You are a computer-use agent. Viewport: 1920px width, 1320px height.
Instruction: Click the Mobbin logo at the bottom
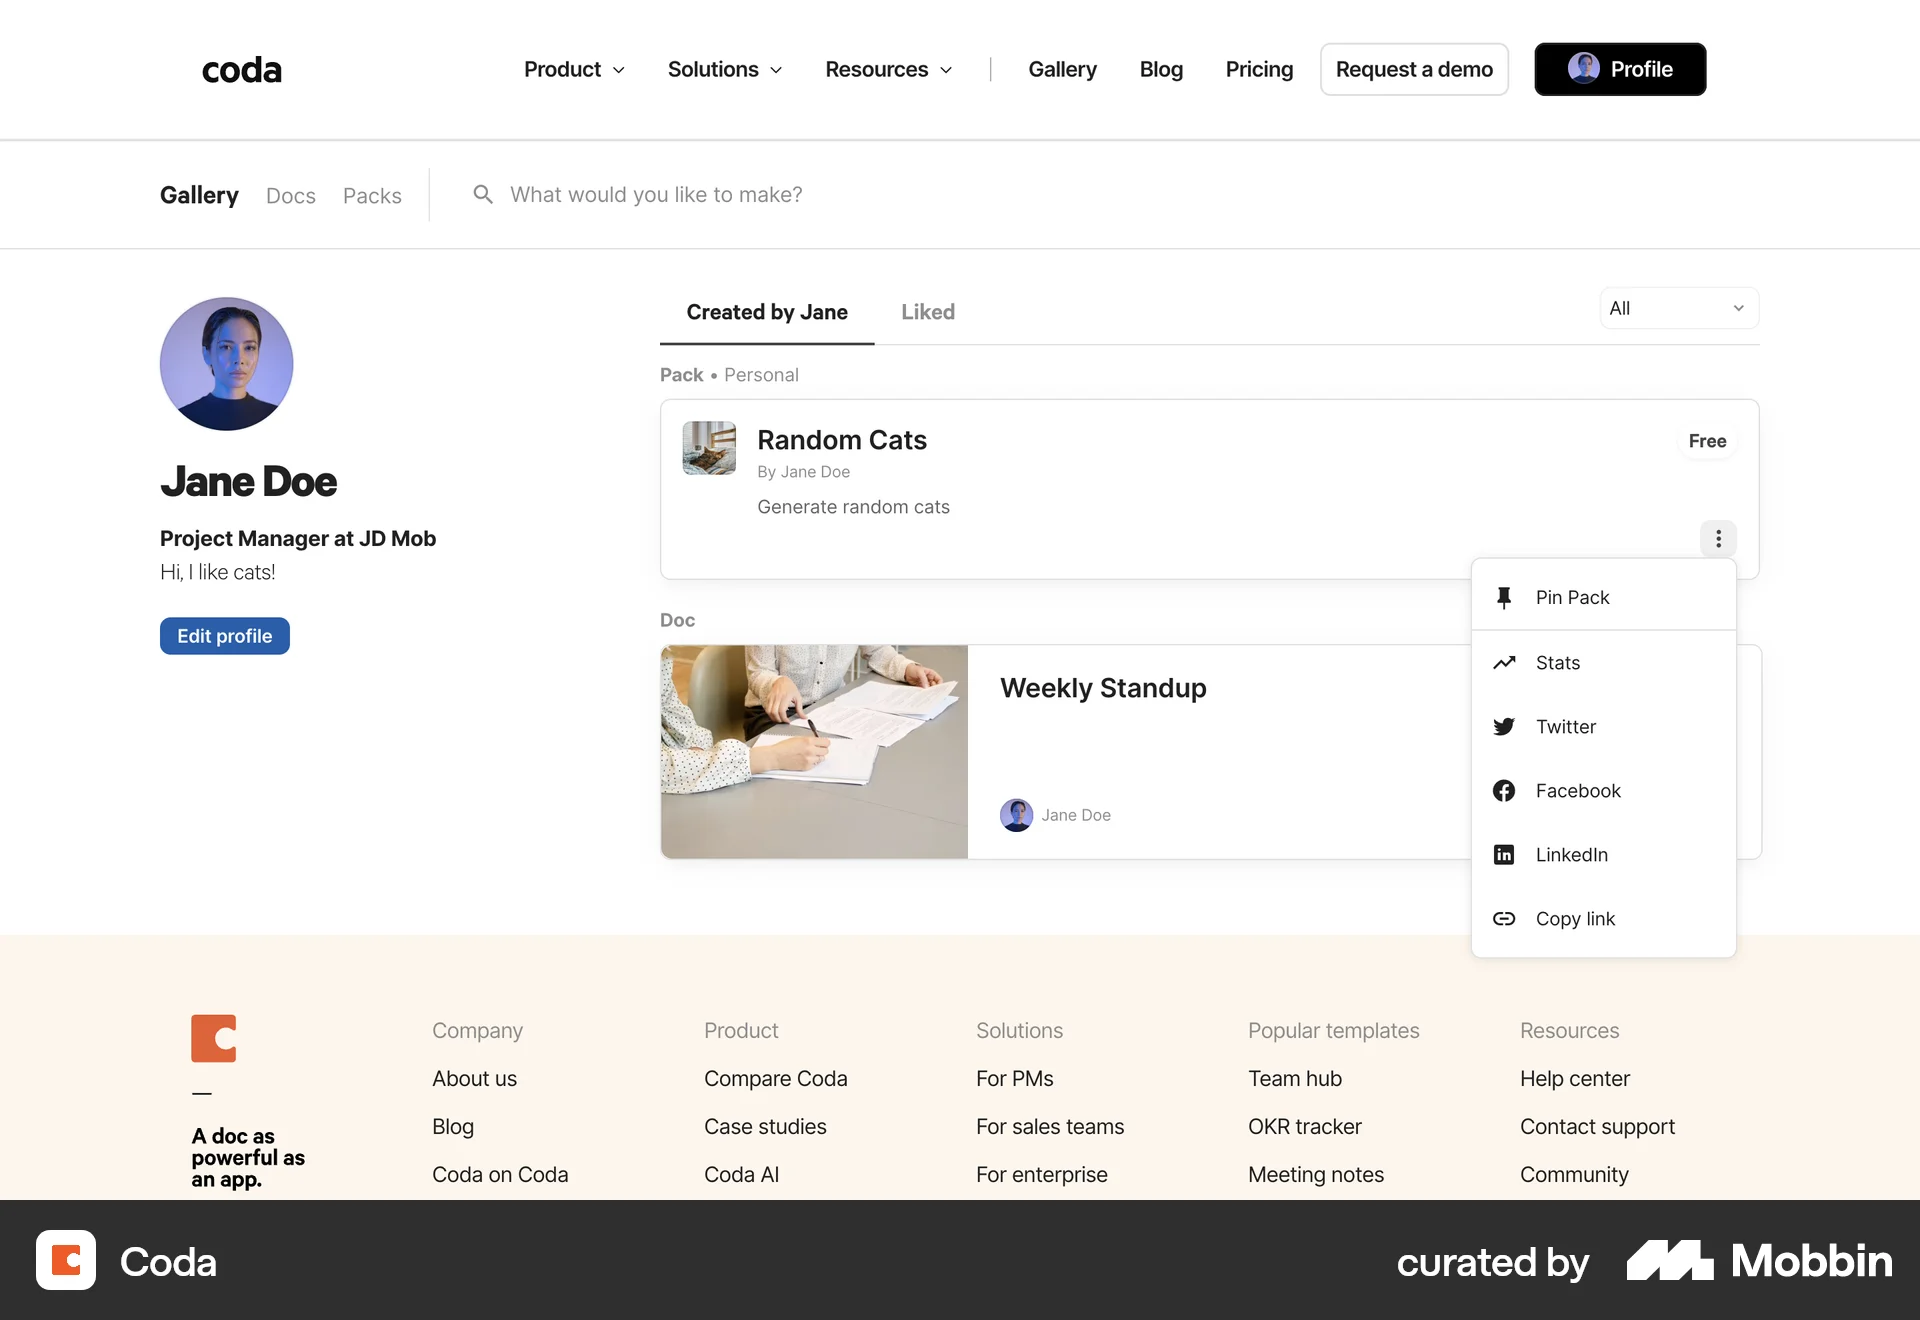click(1763, 1261)
